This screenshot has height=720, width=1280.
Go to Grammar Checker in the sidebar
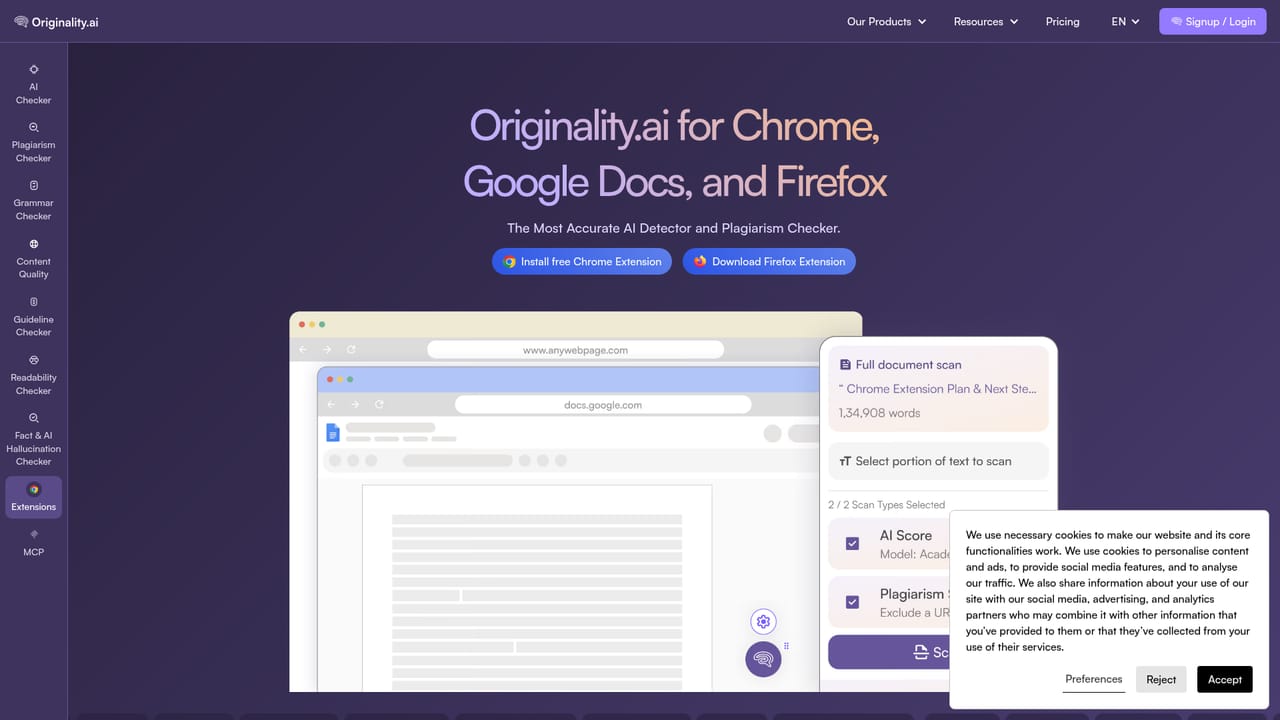click(x=33, y=200)
